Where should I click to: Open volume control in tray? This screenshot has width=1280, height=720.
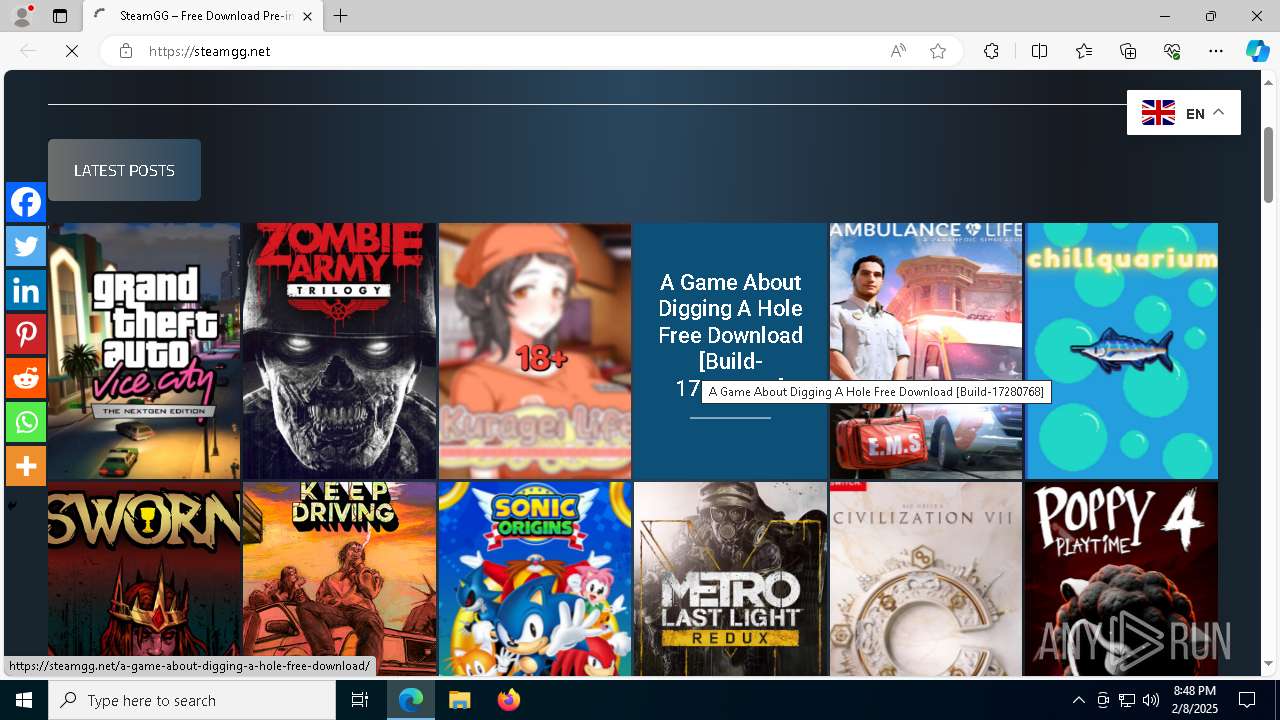pos(1150,700)
